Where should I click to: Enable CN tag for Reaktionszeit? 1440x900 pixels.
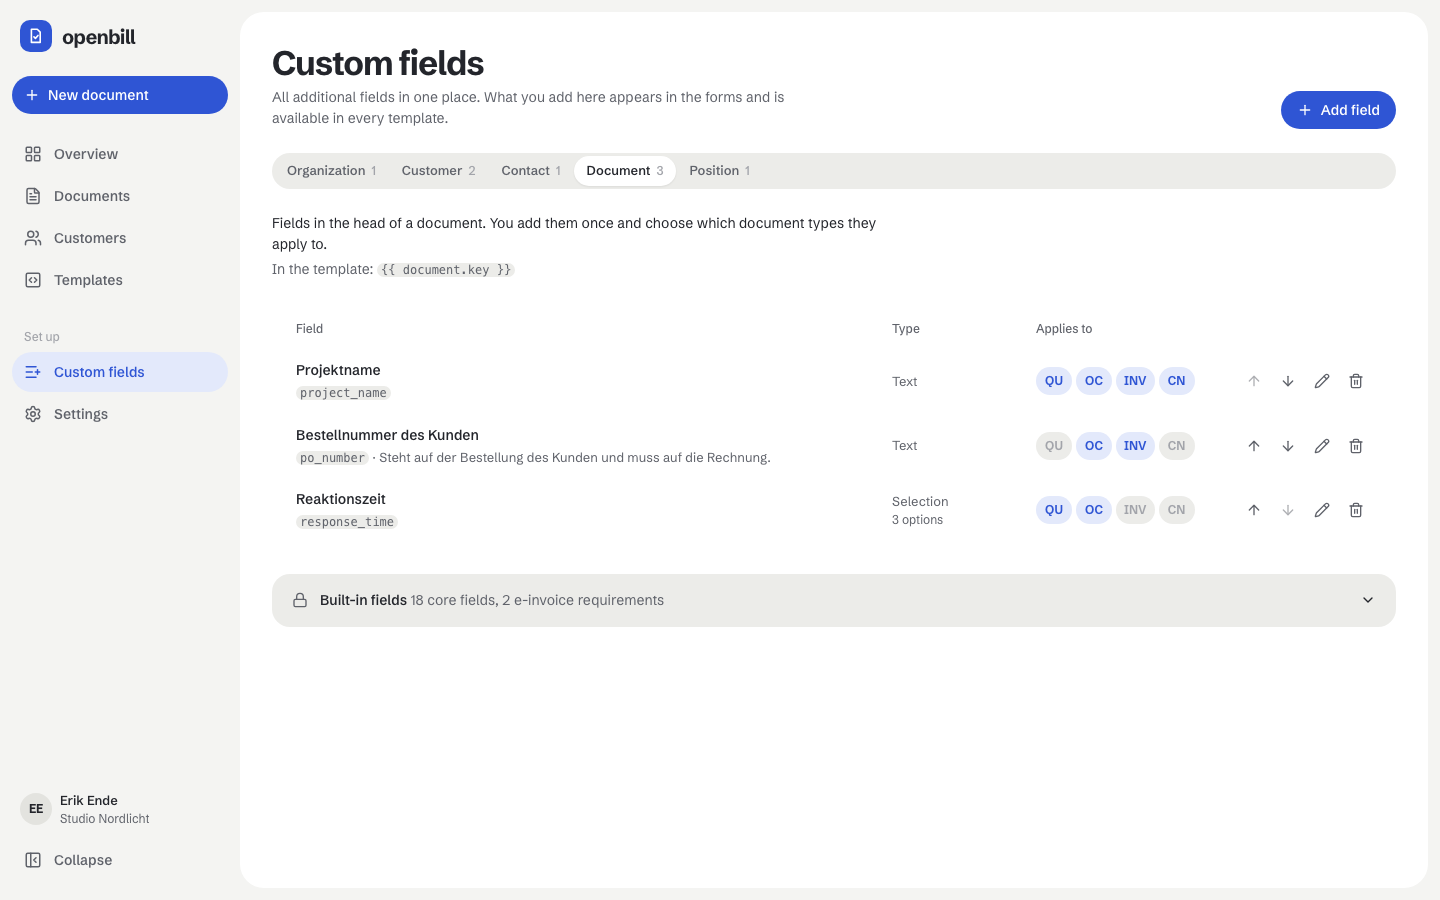coord(1177,510)
